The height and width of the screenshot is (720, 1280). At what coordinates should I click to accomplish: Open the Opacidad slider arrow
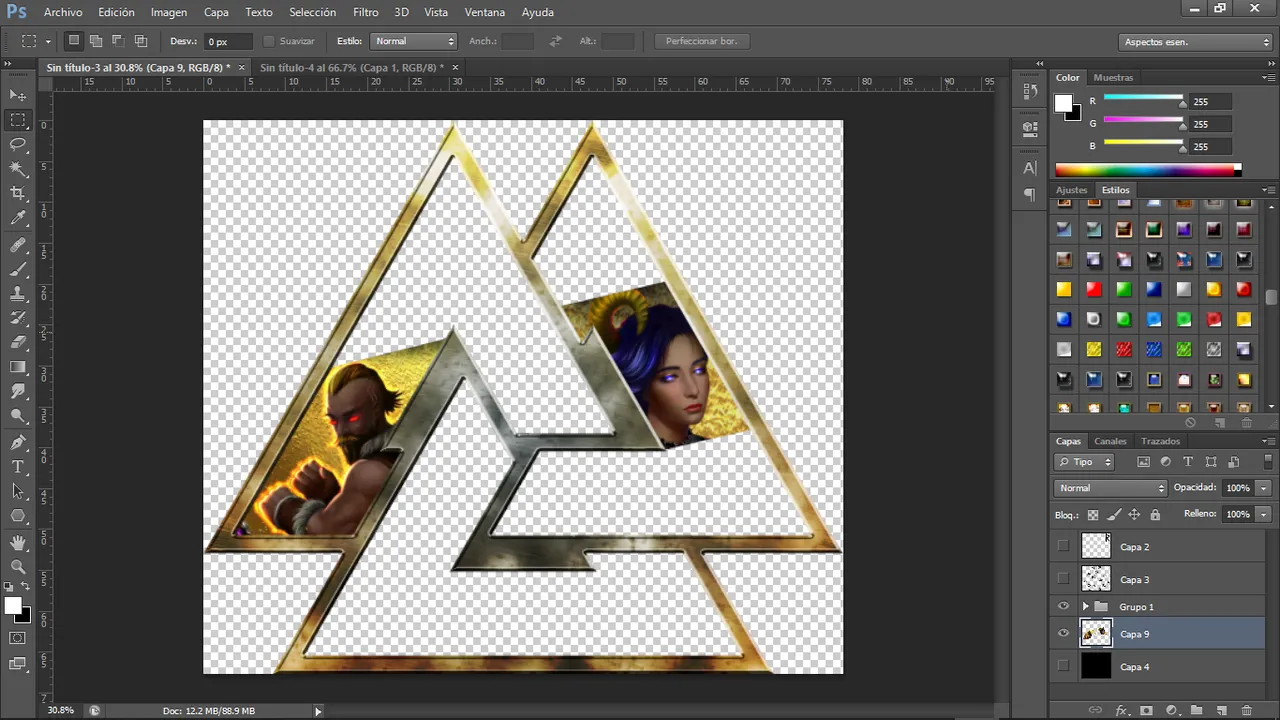pos(1263,488)
